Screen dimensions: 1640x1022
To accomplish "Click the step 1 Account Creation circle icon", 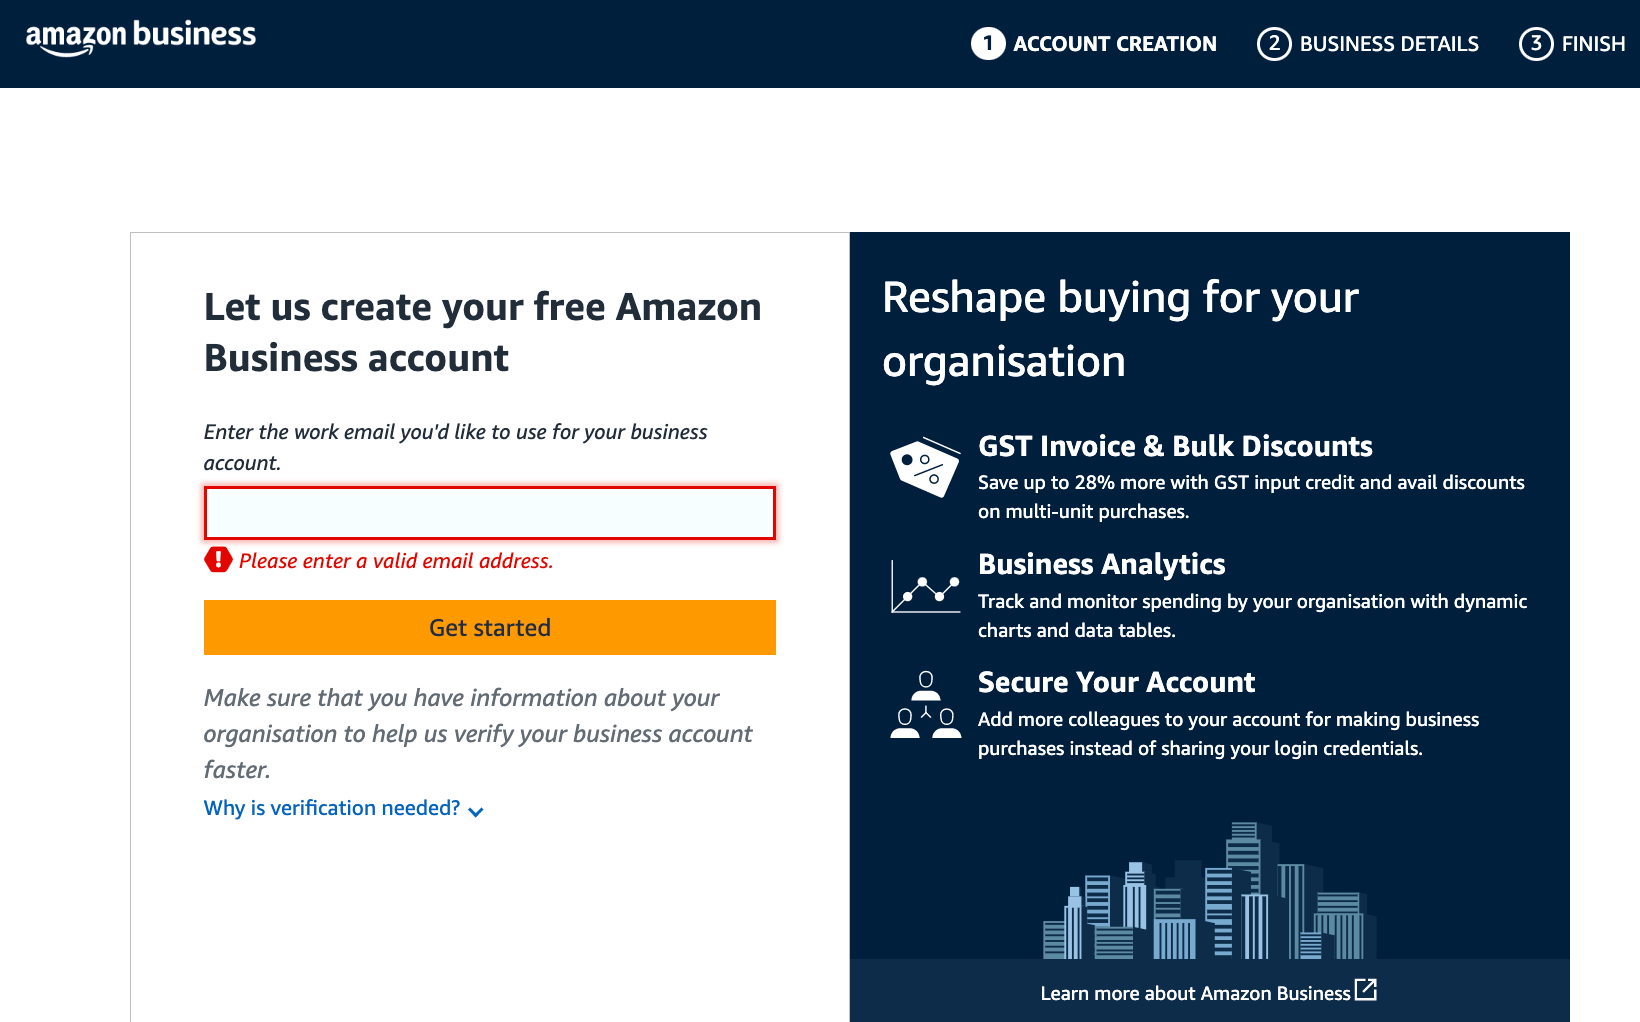I will pyautogui.click(x=987, y=44).
